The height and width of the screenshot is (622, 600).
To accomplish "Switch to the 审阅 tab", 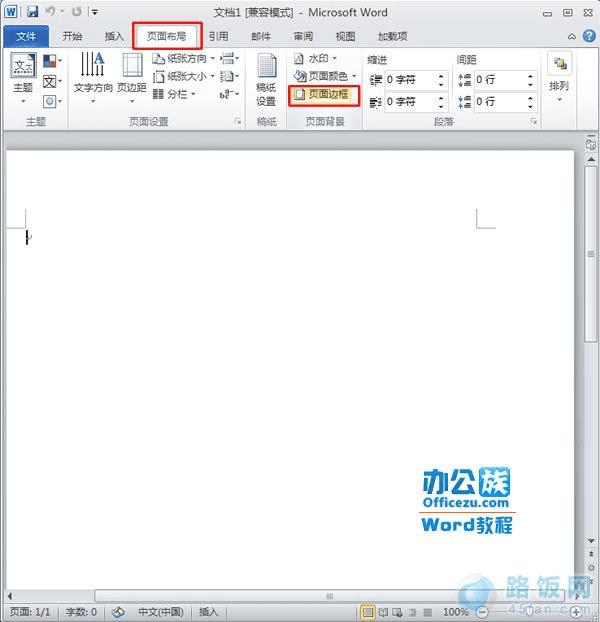I will tap(303, 36).
